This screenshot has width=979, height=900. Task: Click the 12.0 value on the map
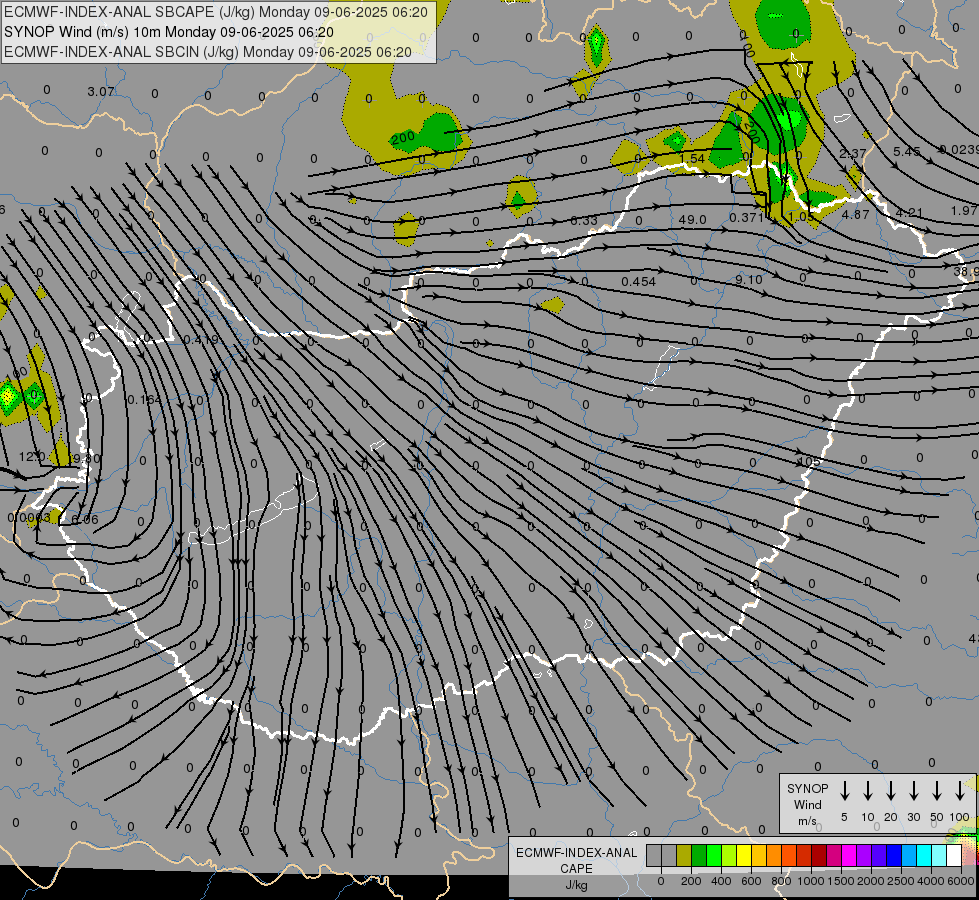click(x=32, y=457)
